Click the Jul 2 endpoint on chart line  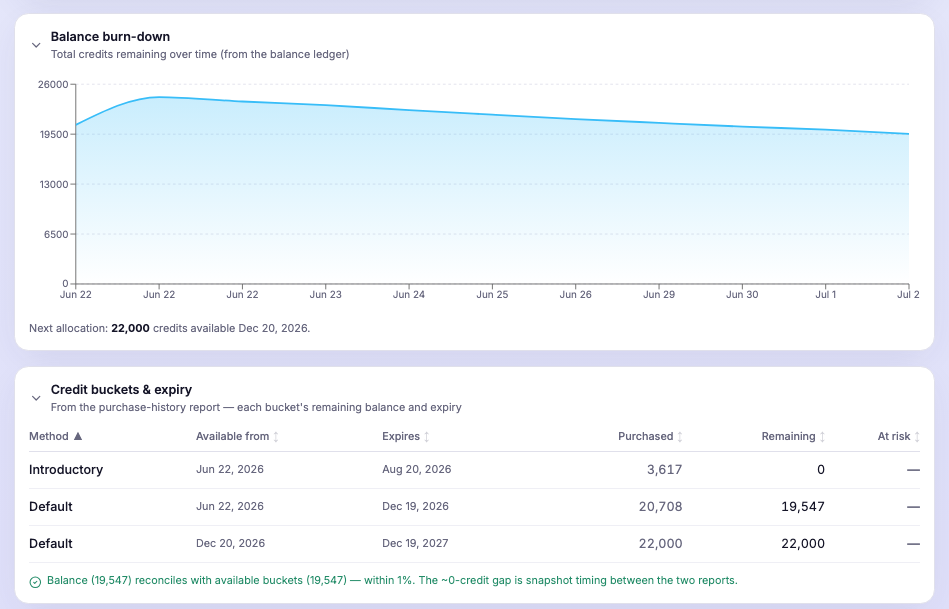(908, 134)
